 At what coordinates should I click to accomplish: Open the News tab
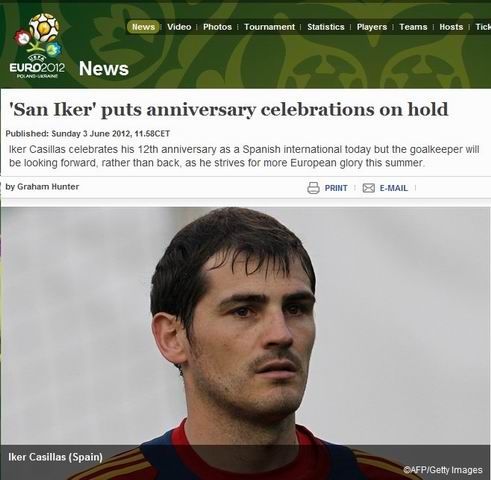point(143,27)
